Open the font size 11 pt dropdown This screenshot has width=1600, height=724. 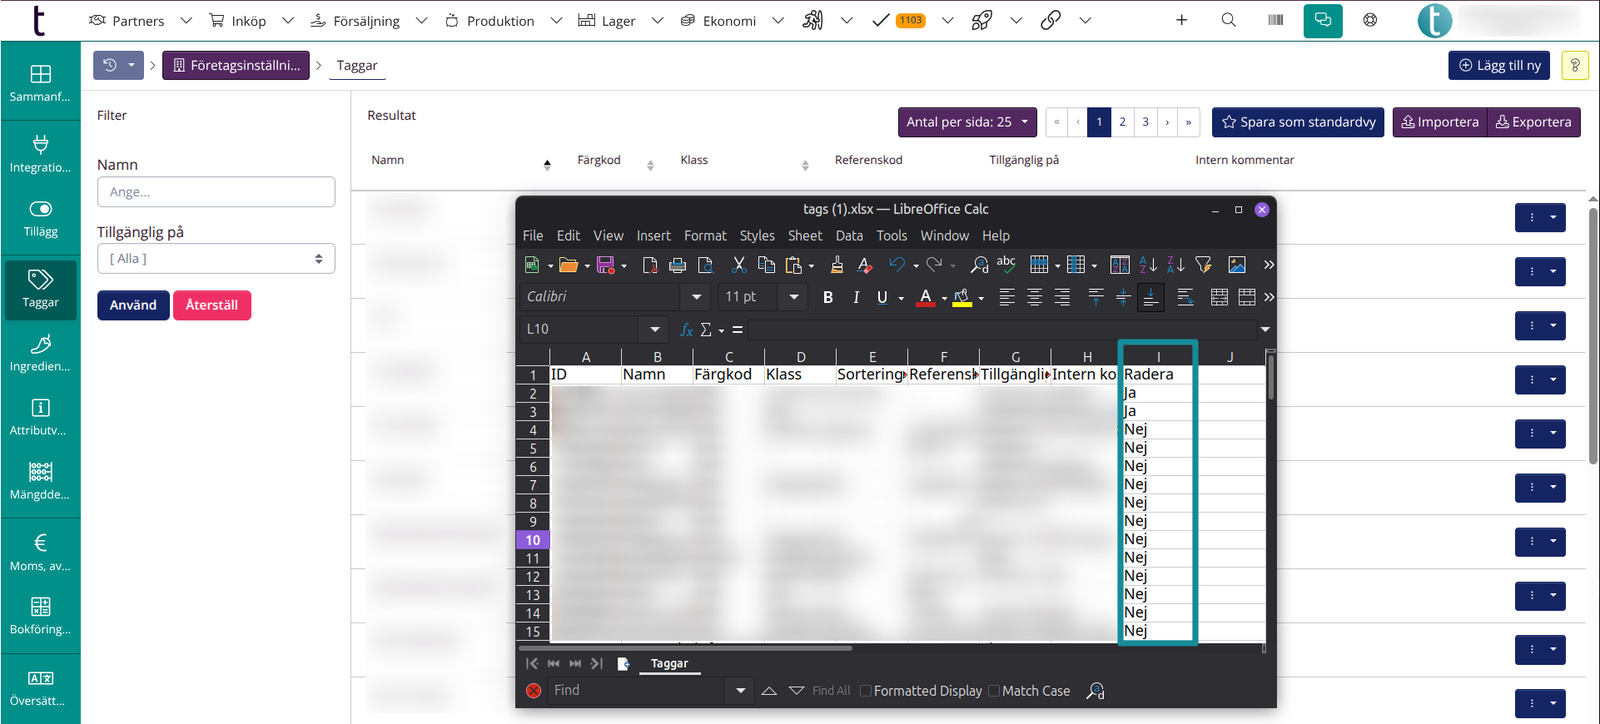(x=794, y=297)
